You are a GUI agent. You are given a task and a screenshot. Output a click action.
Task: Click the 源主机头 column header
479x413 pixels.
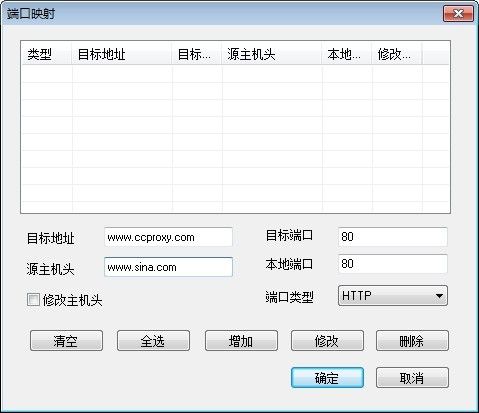(x=271, y=53)
